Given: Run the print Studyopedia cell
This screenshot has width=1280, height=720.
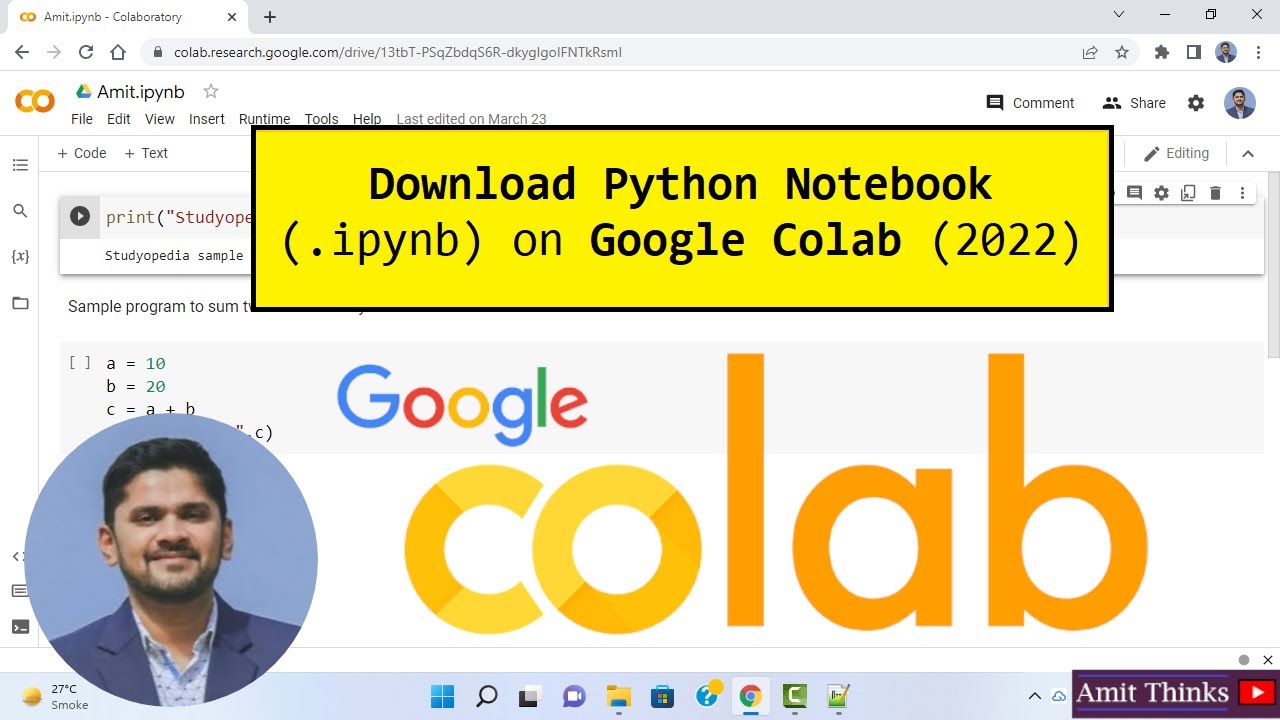Looking at the screenshot, I should point(80,217).
